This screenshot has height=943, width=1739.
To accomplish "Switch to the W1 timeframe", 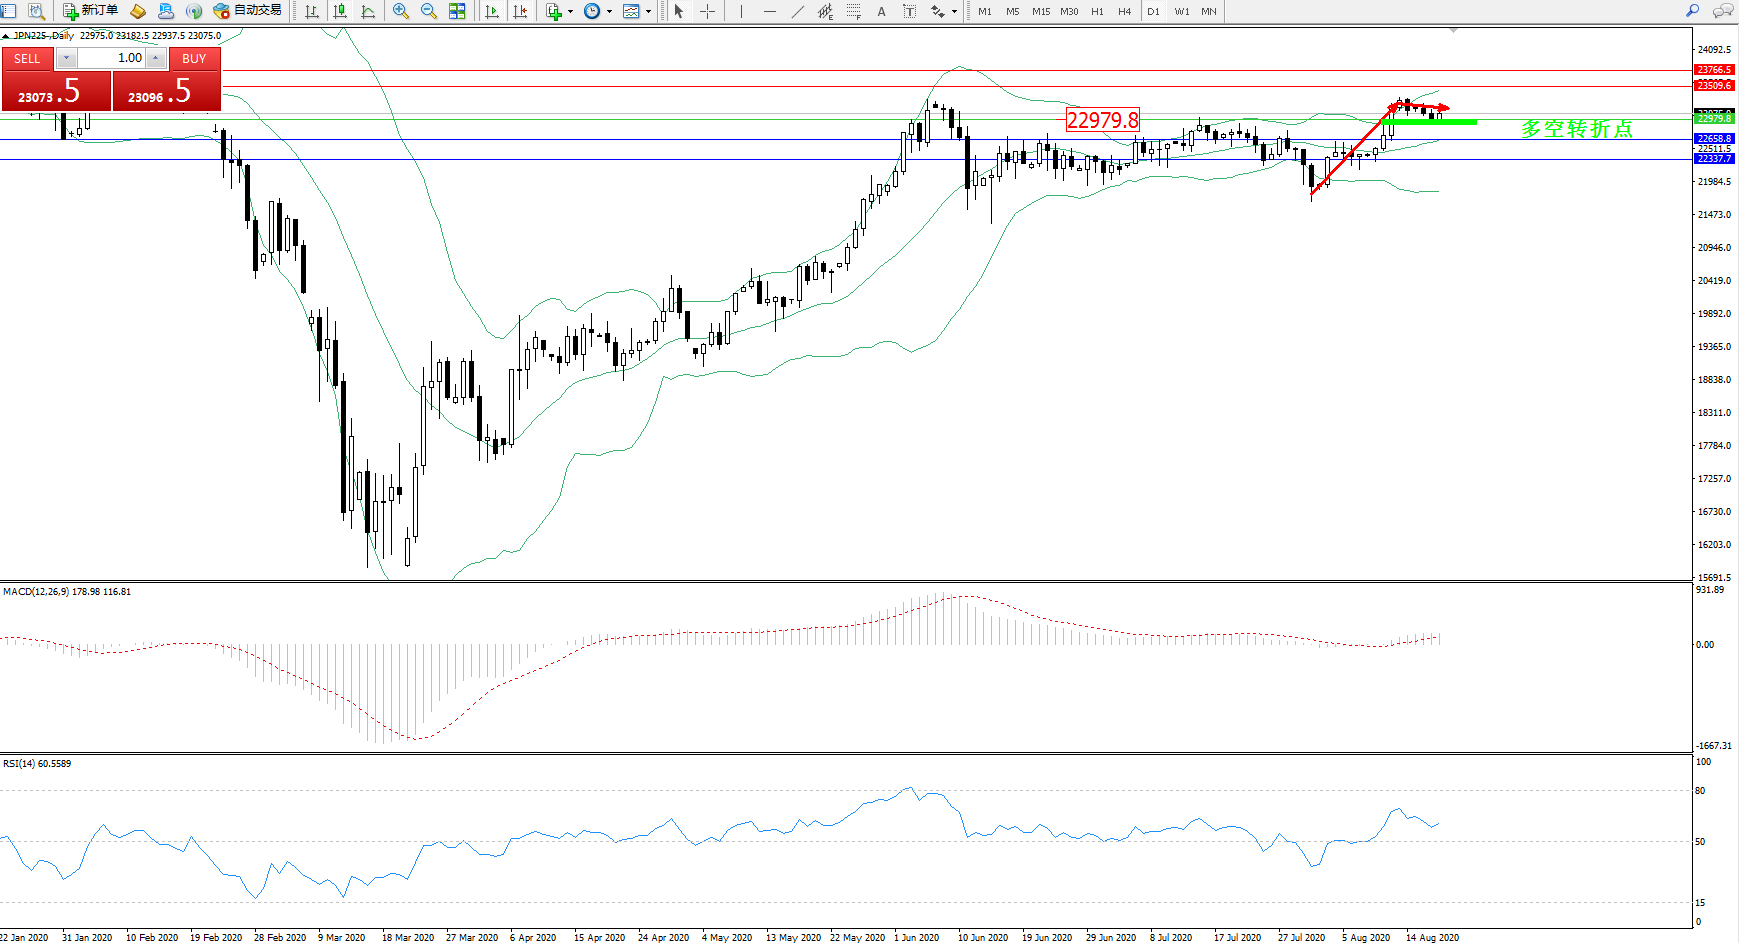I will [x=1181, y=11].
